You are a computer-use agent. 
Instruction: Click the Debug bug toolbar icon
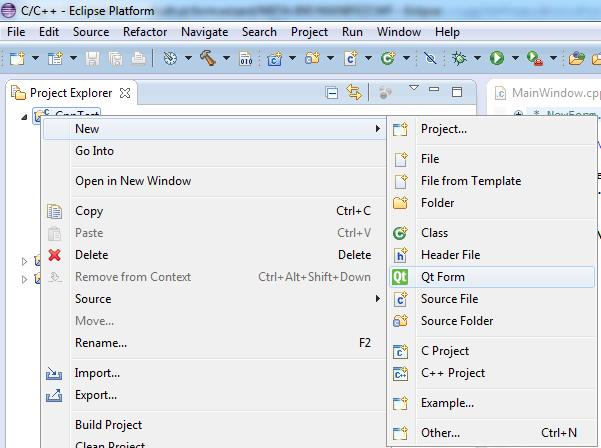[459, 58]
